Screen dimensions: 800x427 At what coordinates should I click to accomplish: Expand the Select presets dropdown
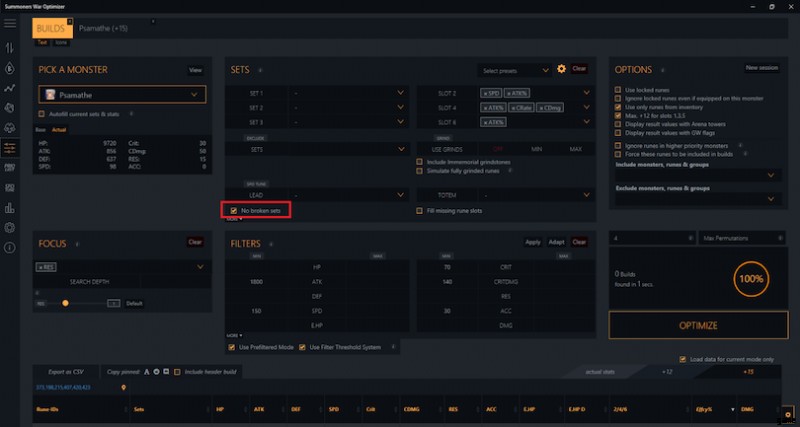[x=515, y=70]
